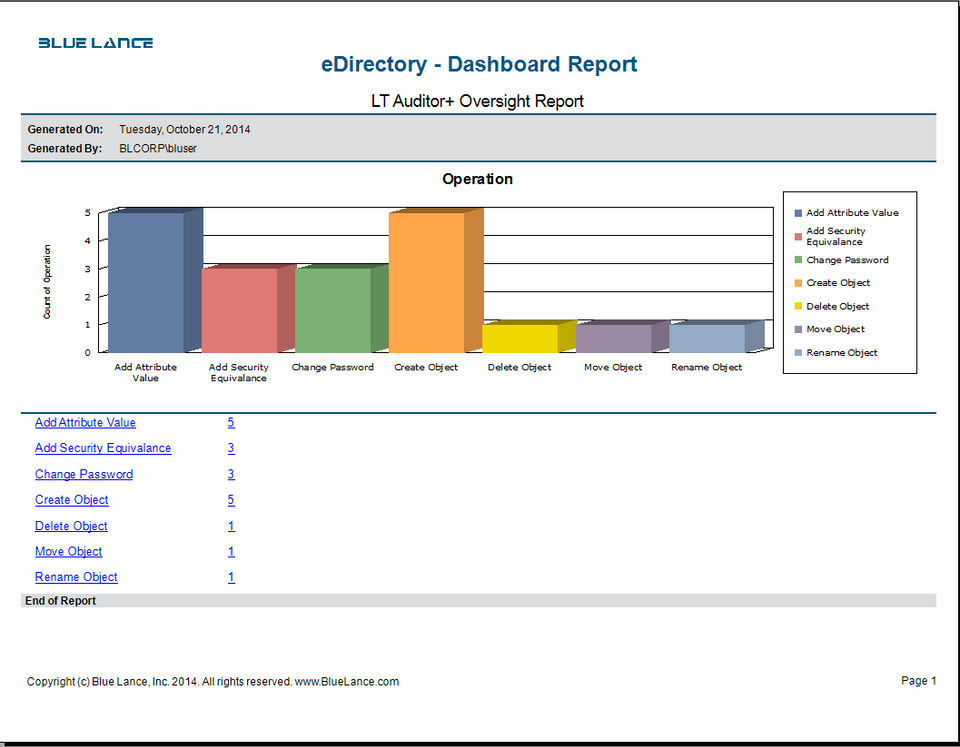Viewport: 960px width, 747px height.
Task: Open the Add Attribute Value link
Action: [85, 422]
